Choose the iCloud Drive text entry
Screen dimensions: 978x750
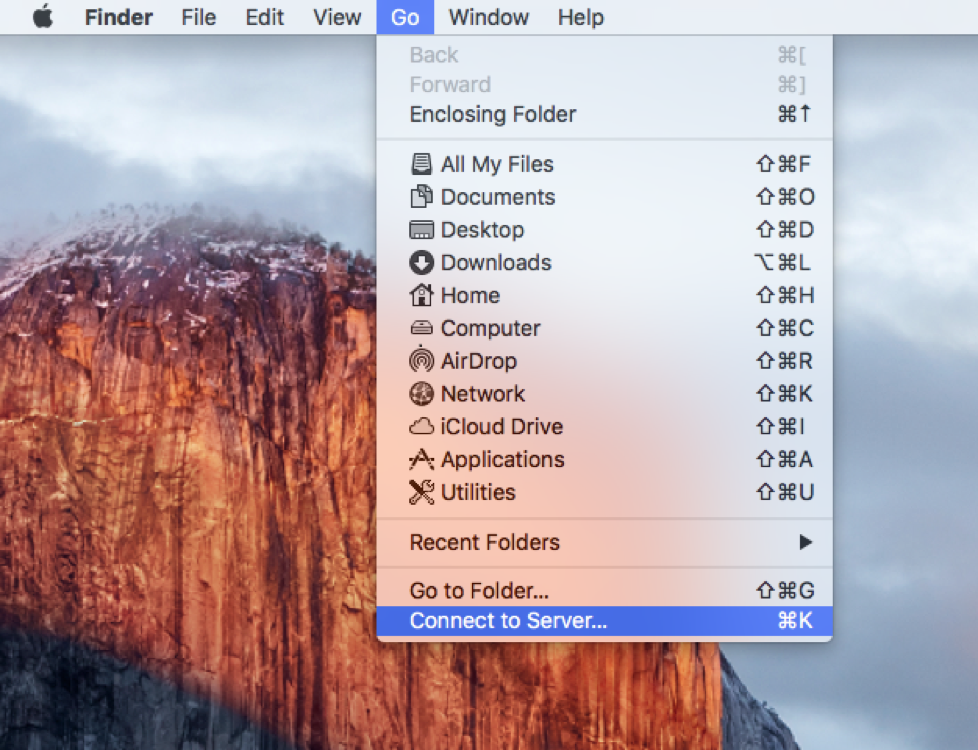(x=501, y=427)
